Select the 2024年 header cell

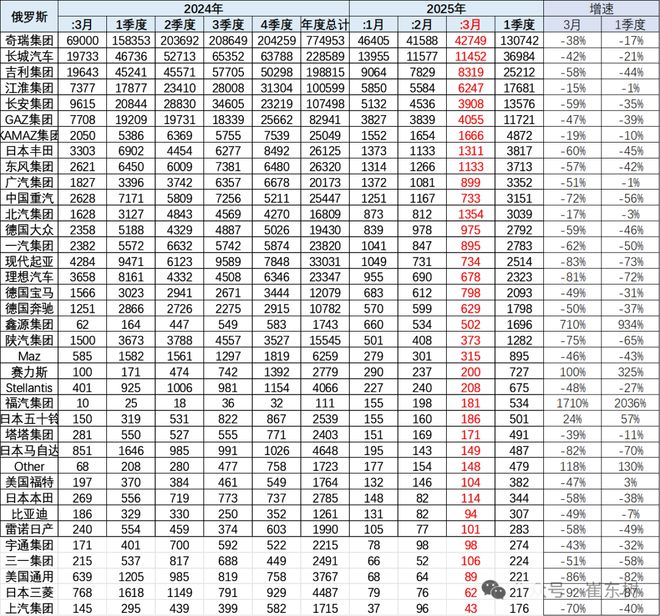point(204,9)
